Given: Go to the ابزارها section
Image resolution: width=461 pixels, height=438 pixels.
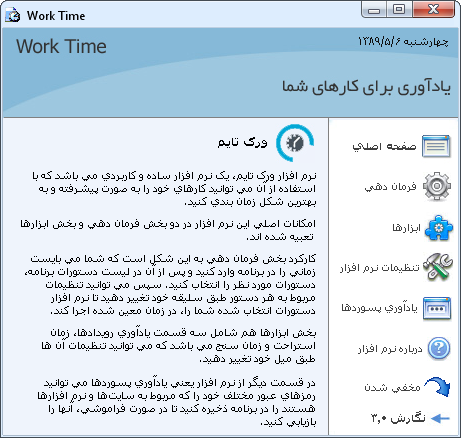Looking at the screenshot, I should coord(406,228).
